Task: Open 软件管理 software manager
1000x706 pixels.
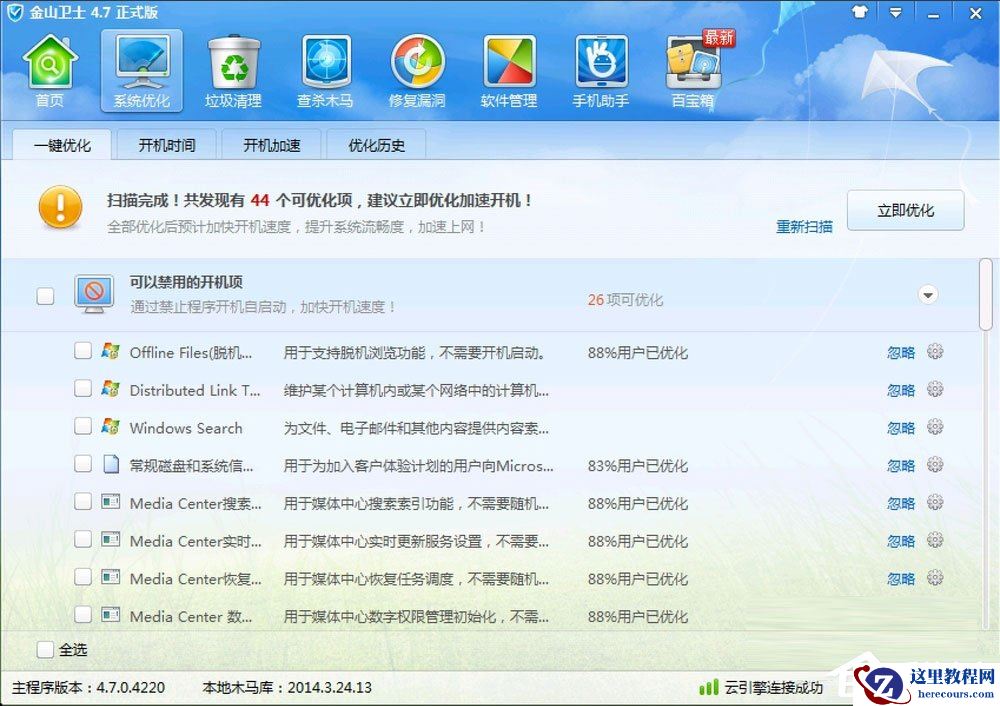Action: tap(508, 70)
